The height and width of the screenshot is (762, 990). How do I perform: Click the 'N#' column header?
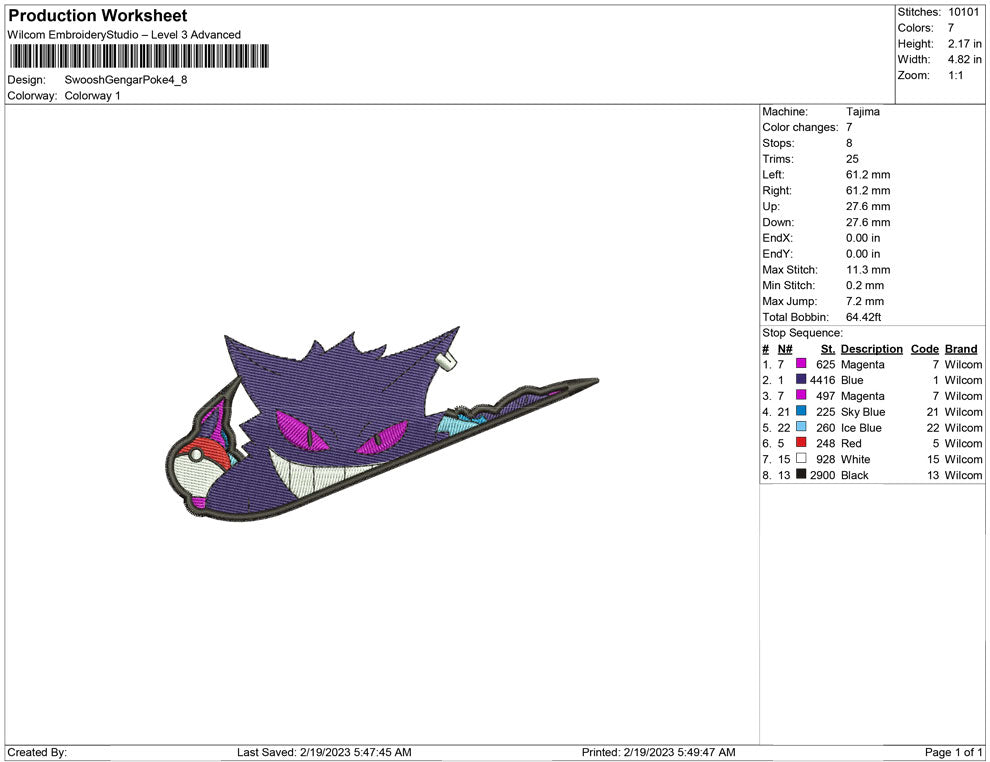[x=785, y=348]
